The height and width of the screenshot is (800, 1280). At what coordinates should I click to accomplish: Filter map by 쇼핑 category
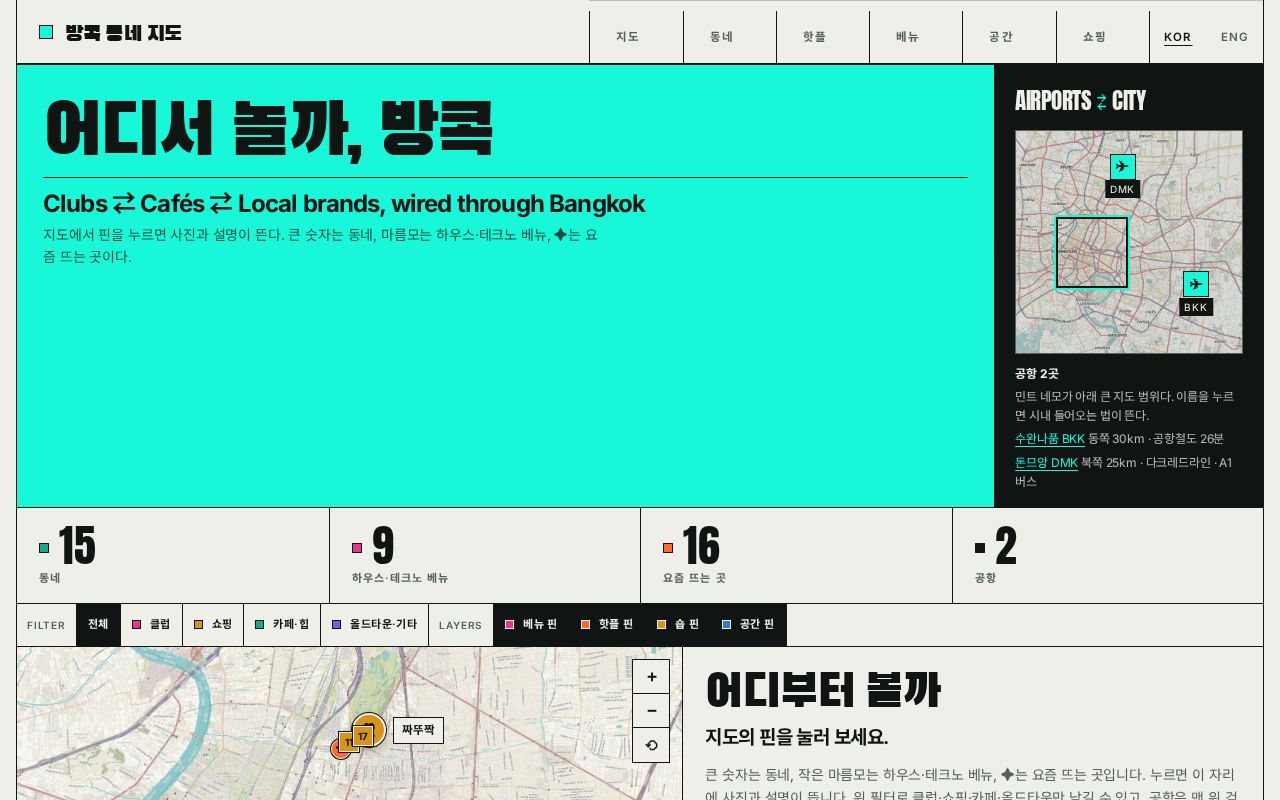213,625
